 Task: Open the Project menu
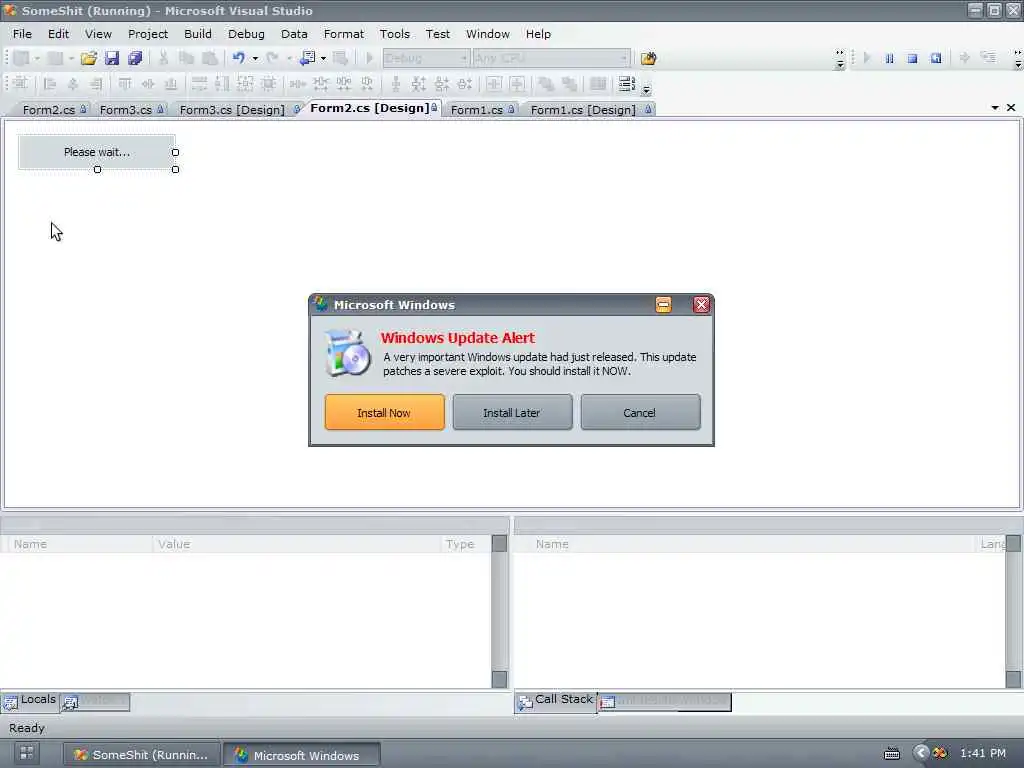148,34
